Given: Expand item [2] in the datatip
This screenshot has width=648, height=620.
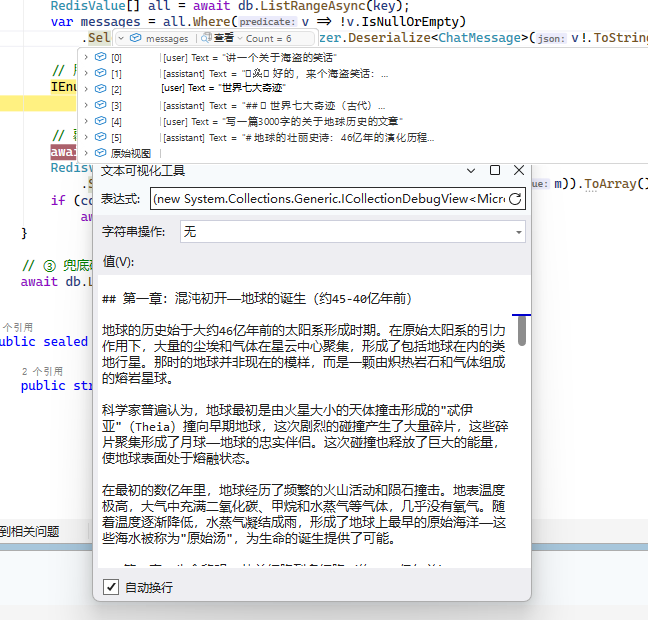Looking at the screenshot, I should coord(86,89).
